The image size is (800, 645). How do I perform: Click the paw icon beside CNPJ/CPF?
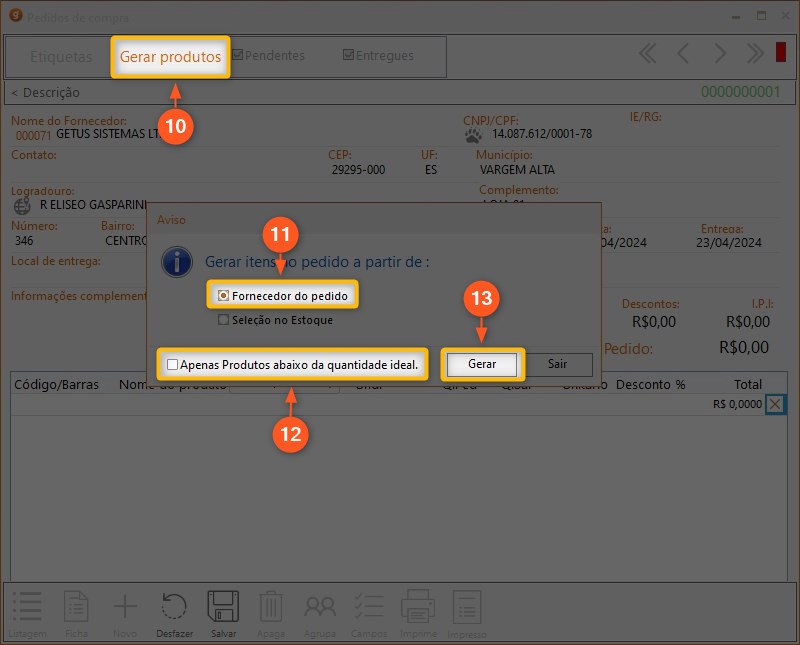474,134
